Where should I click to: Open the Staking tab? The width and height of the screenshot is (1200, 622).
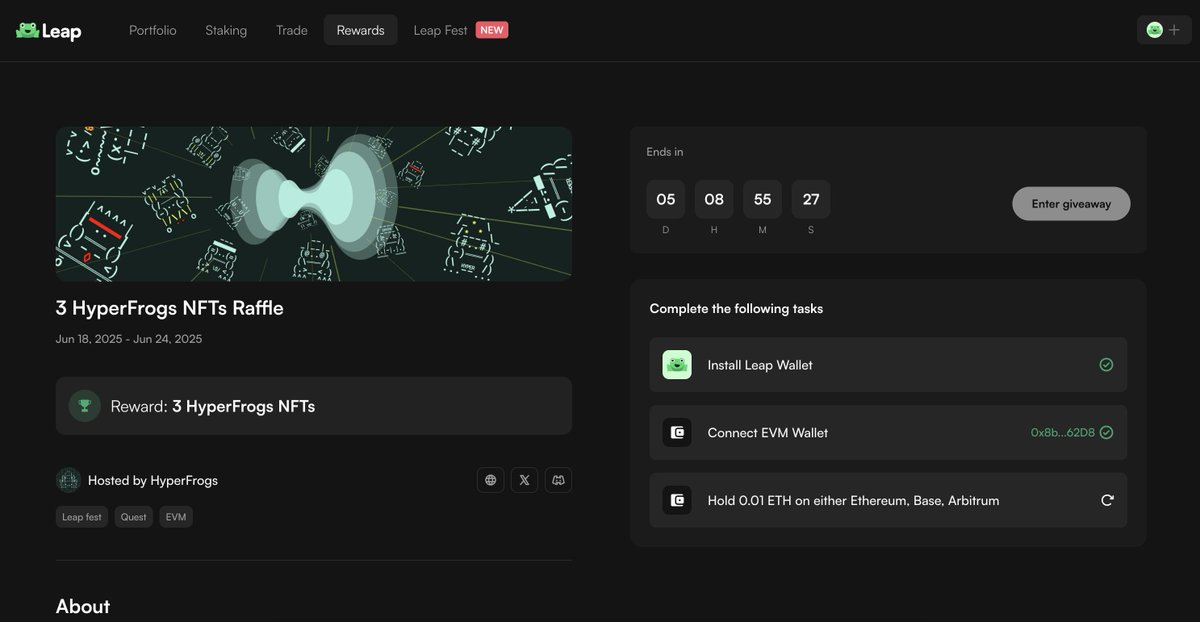(x=226, y=30)
